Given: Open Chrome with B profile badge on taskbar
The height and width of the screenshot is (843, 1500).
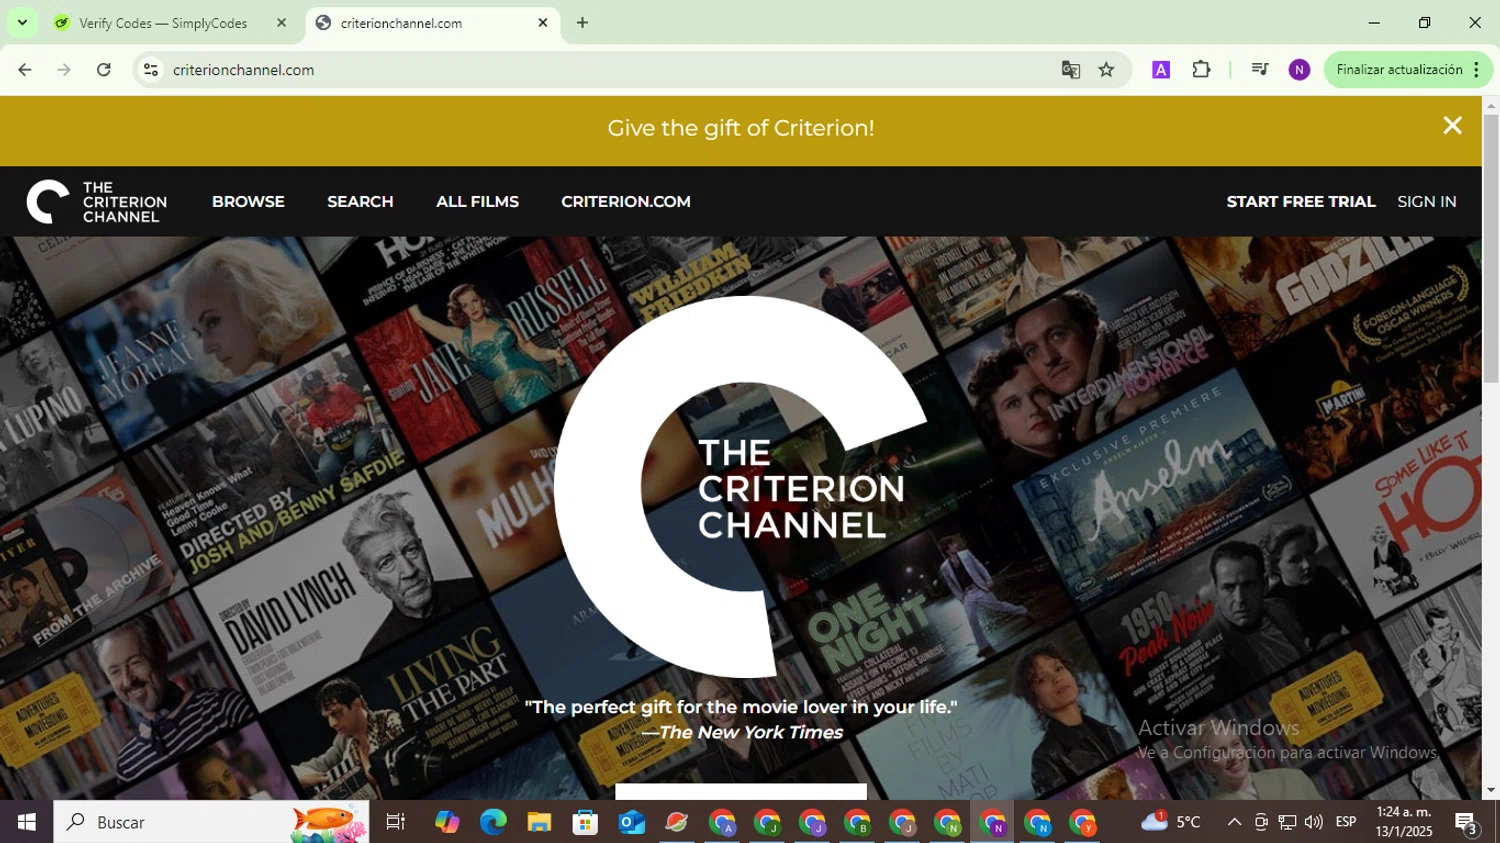Looking at the screenshot, I should coord(857,822).
